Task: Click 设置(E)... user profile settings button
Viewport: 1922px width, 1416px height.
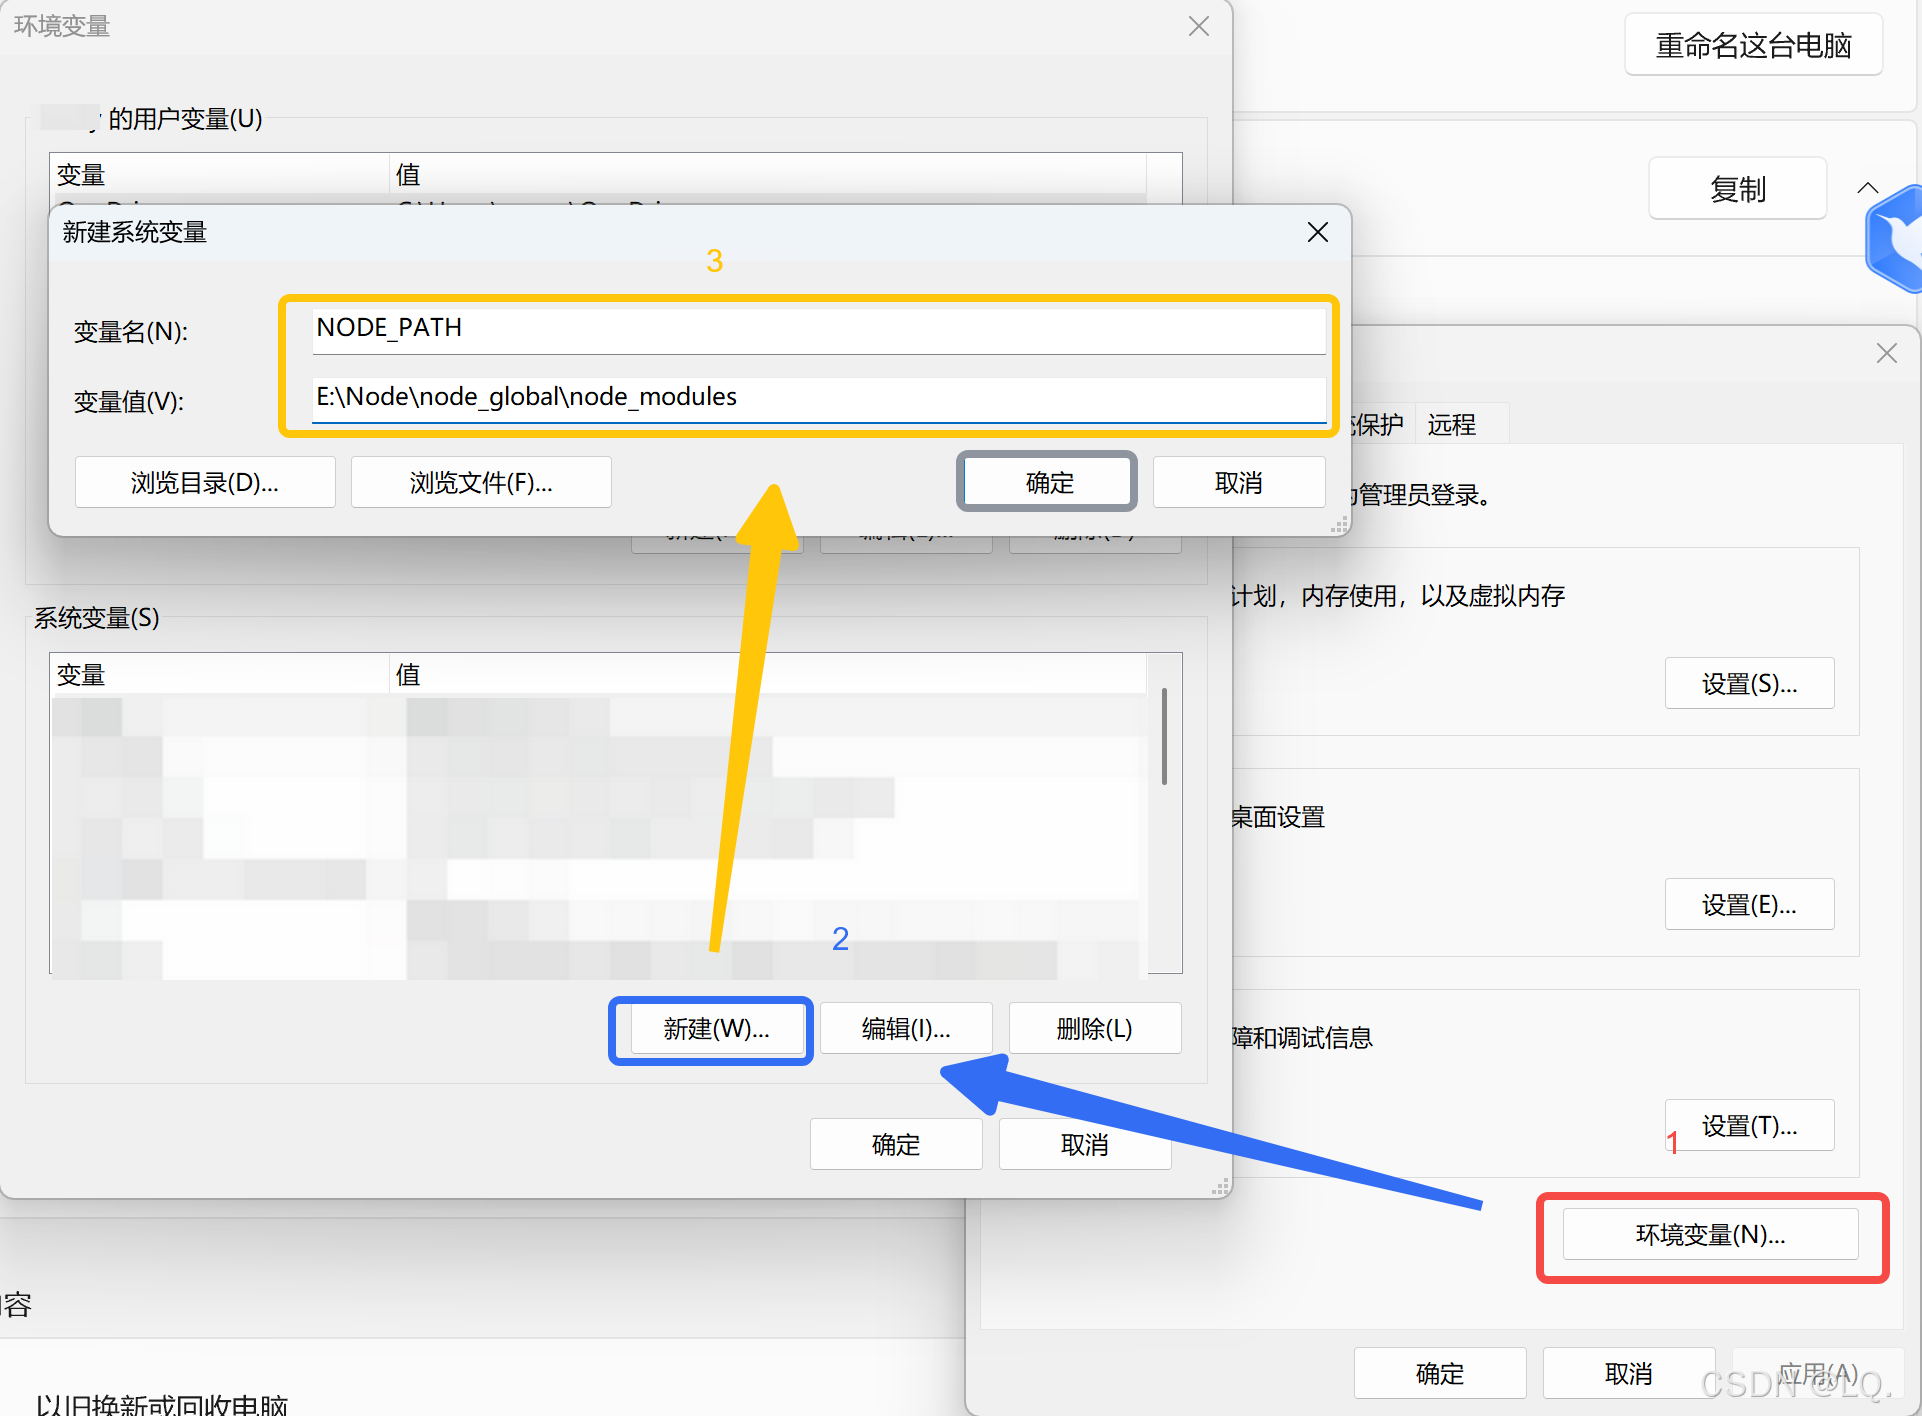Action: point(1749,905)
